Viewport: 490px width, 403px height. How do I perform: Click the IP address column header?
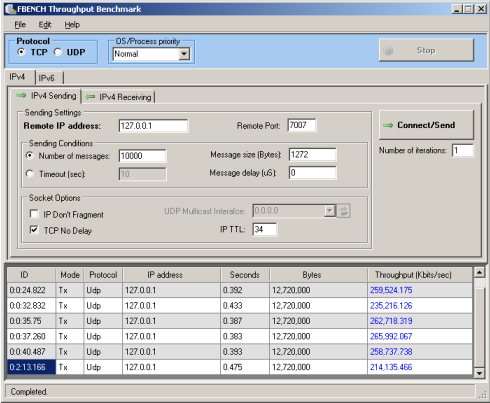coord(171,275)
